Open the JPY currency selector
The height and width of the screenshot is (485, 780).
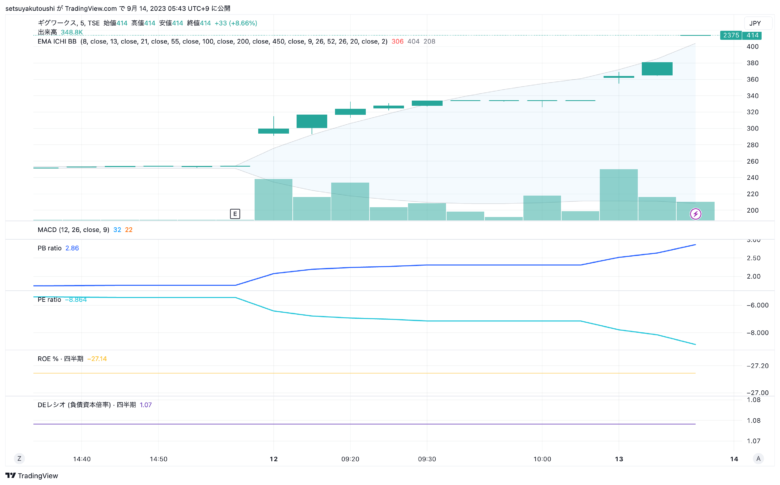click(755, 23)
